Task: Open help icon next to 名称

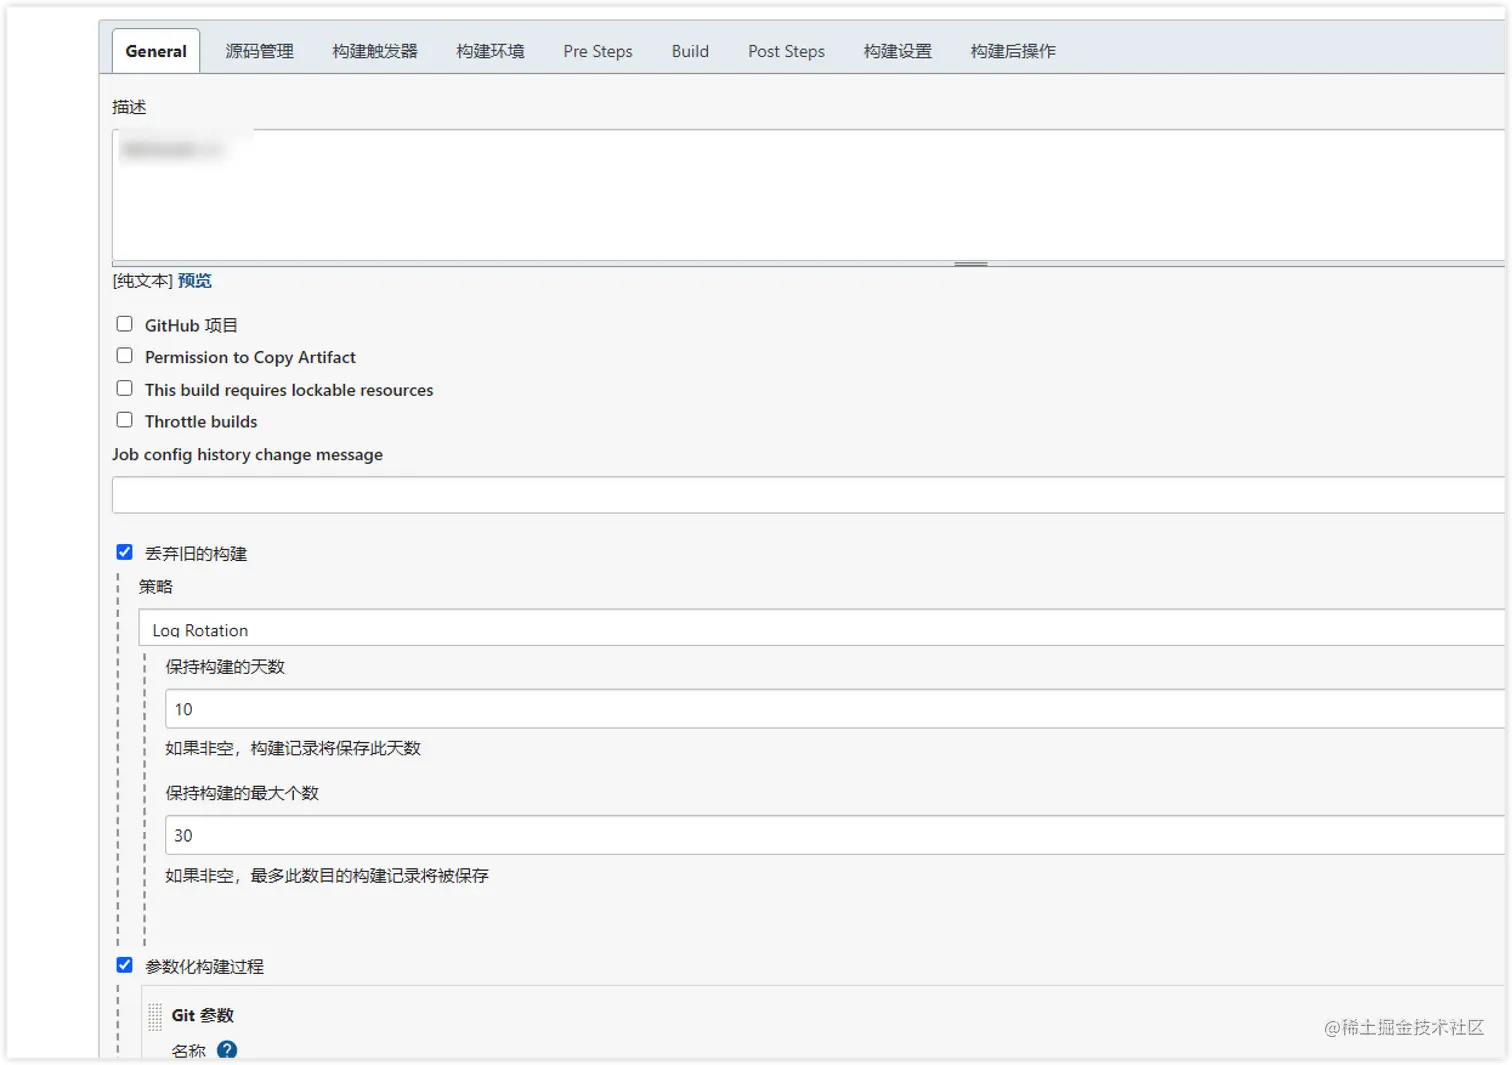Action: [x=227, y=1050]
